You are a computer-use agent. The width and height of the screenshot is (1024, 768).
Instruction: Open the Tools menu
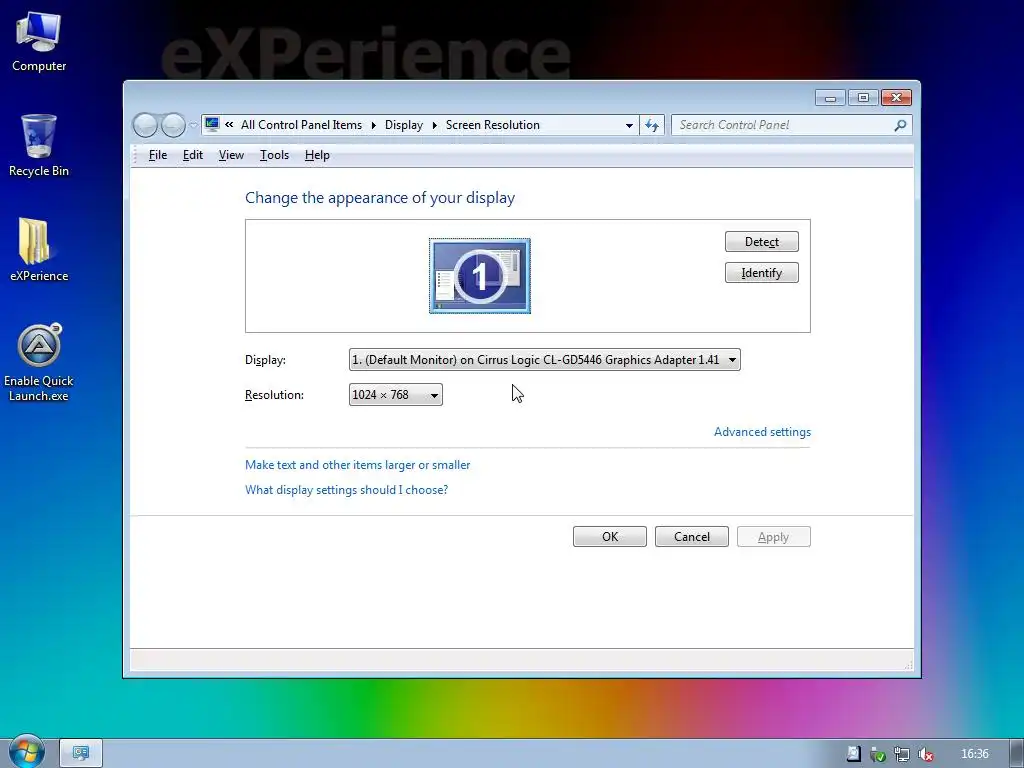274,155
